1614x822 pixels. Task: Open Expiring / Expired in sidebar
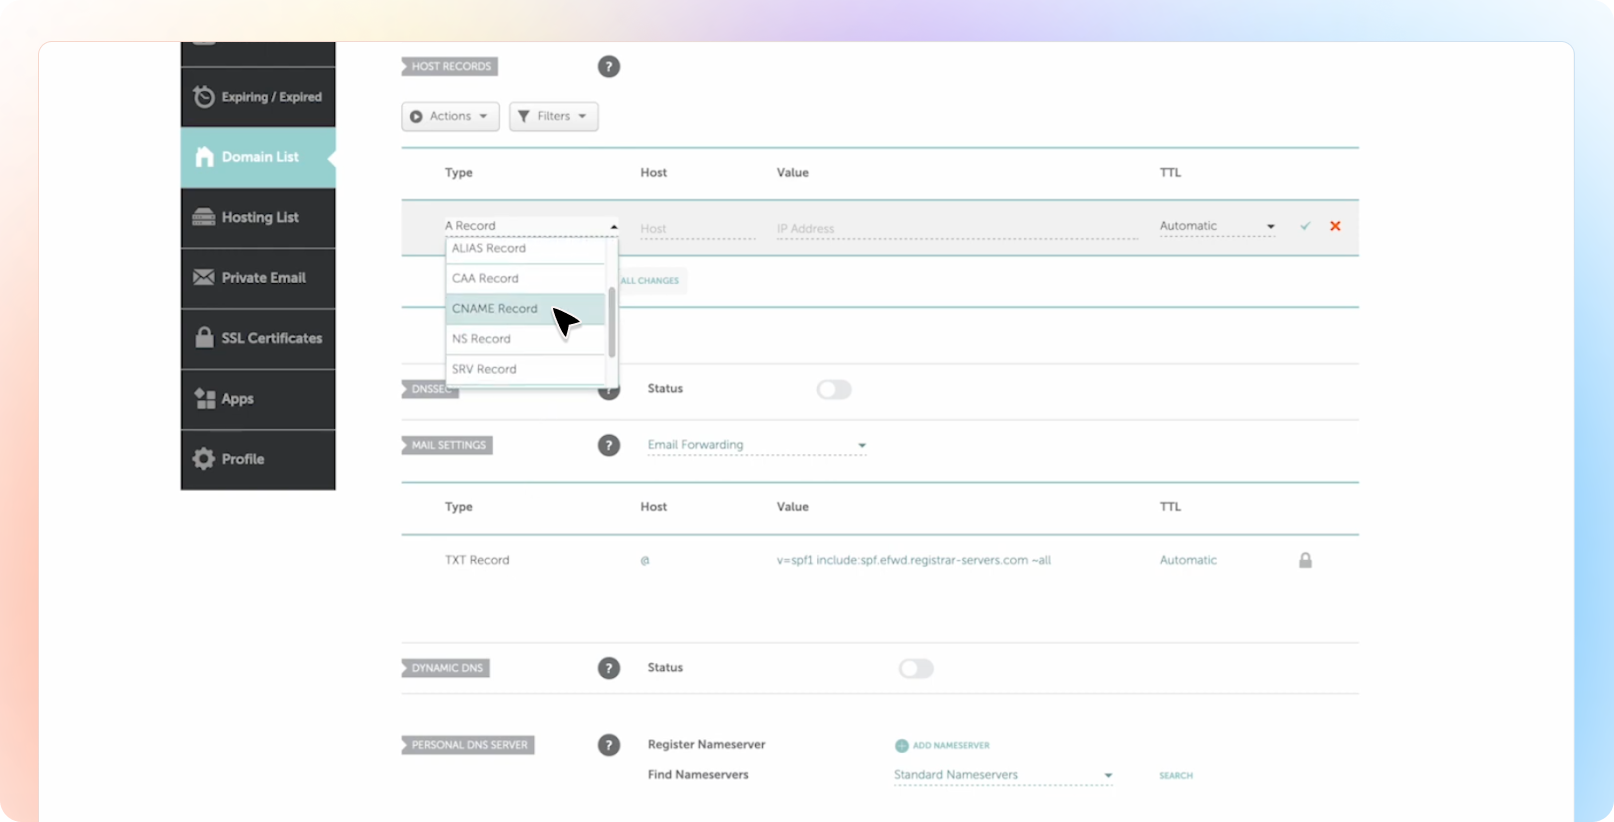coord(258,97)
